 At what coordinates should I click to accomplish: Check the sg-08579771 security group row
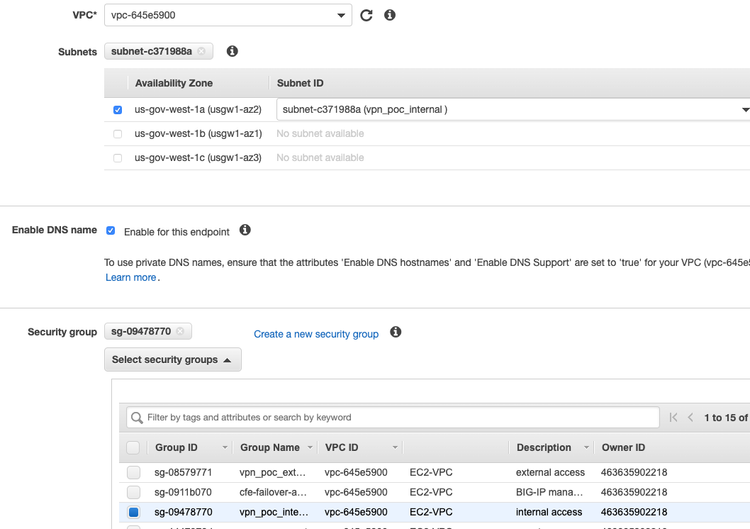pos(134,472)
